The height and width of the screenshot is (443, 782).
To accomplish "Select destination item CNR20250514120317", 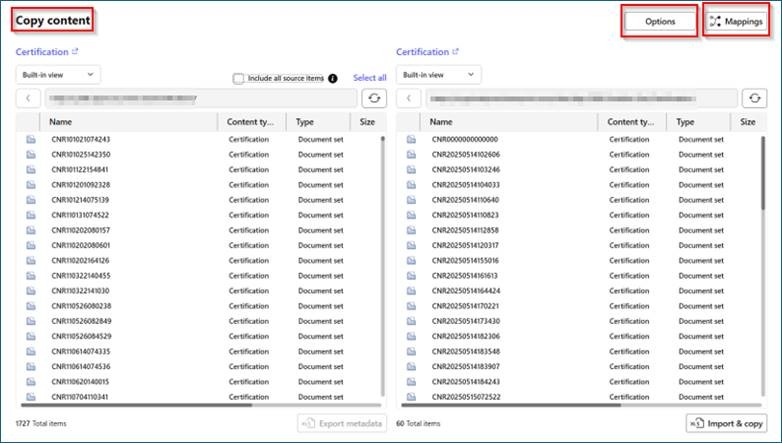I will point(465,245).
